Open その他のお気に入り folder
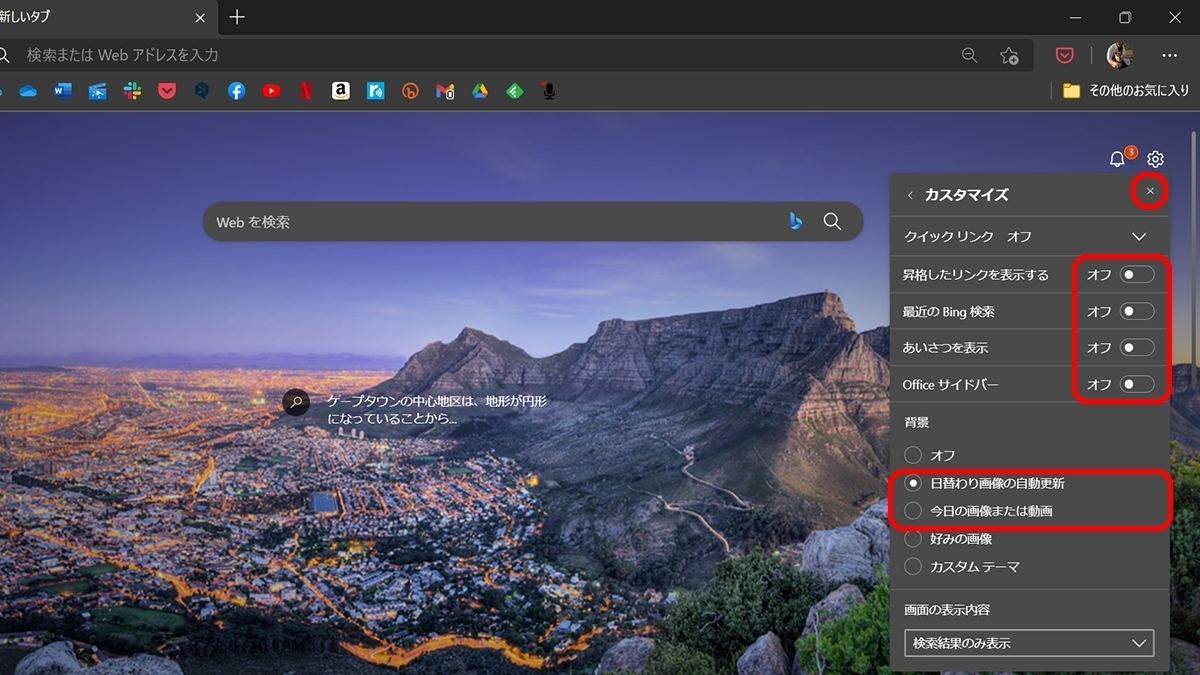Viewport: 1200px width, 675px height. pos(1126,91)
